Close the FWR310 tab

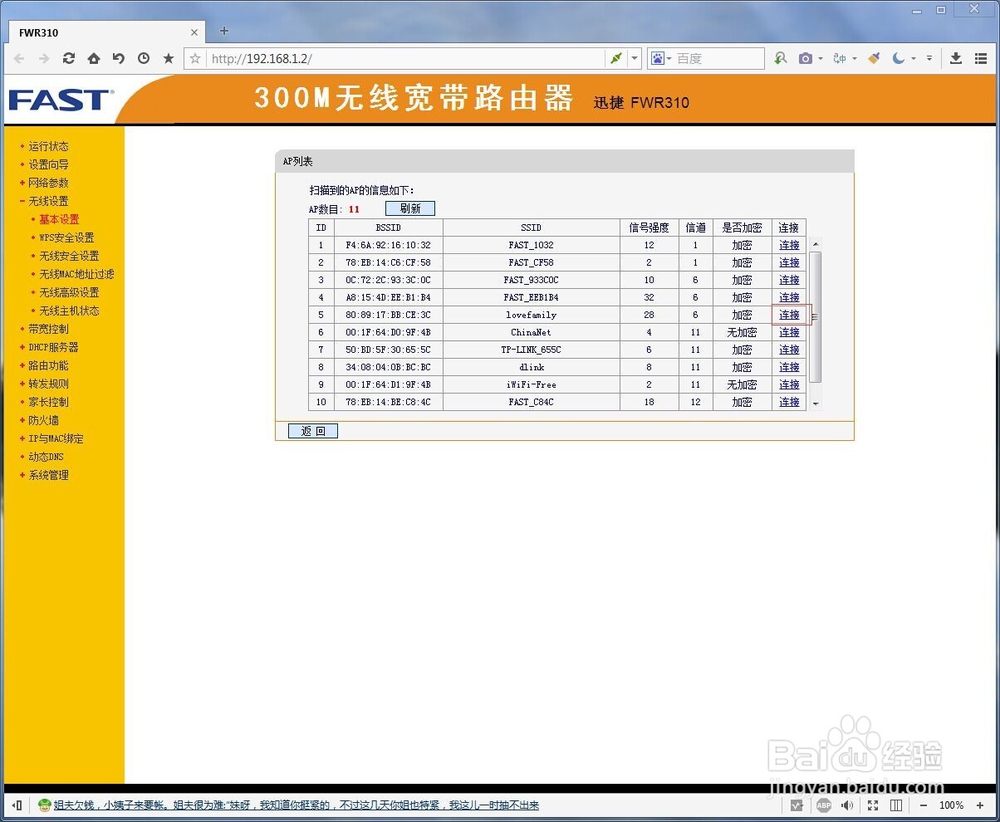click(194, 33)
